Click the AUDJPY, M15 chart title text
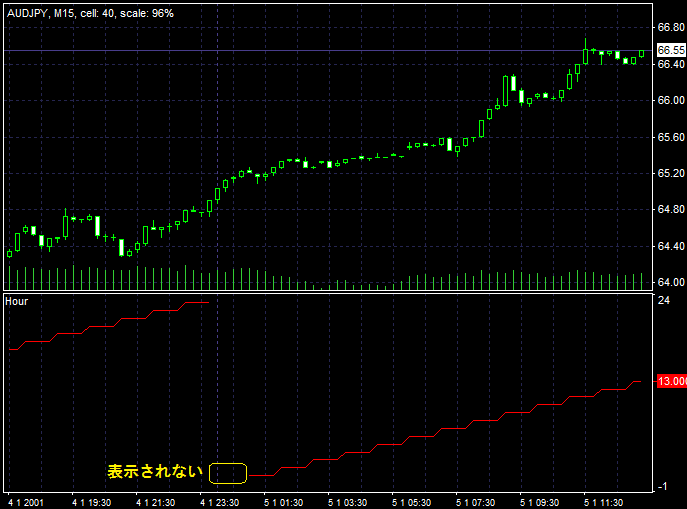Viewport: 687px width, 509px height. coord(90,14)
